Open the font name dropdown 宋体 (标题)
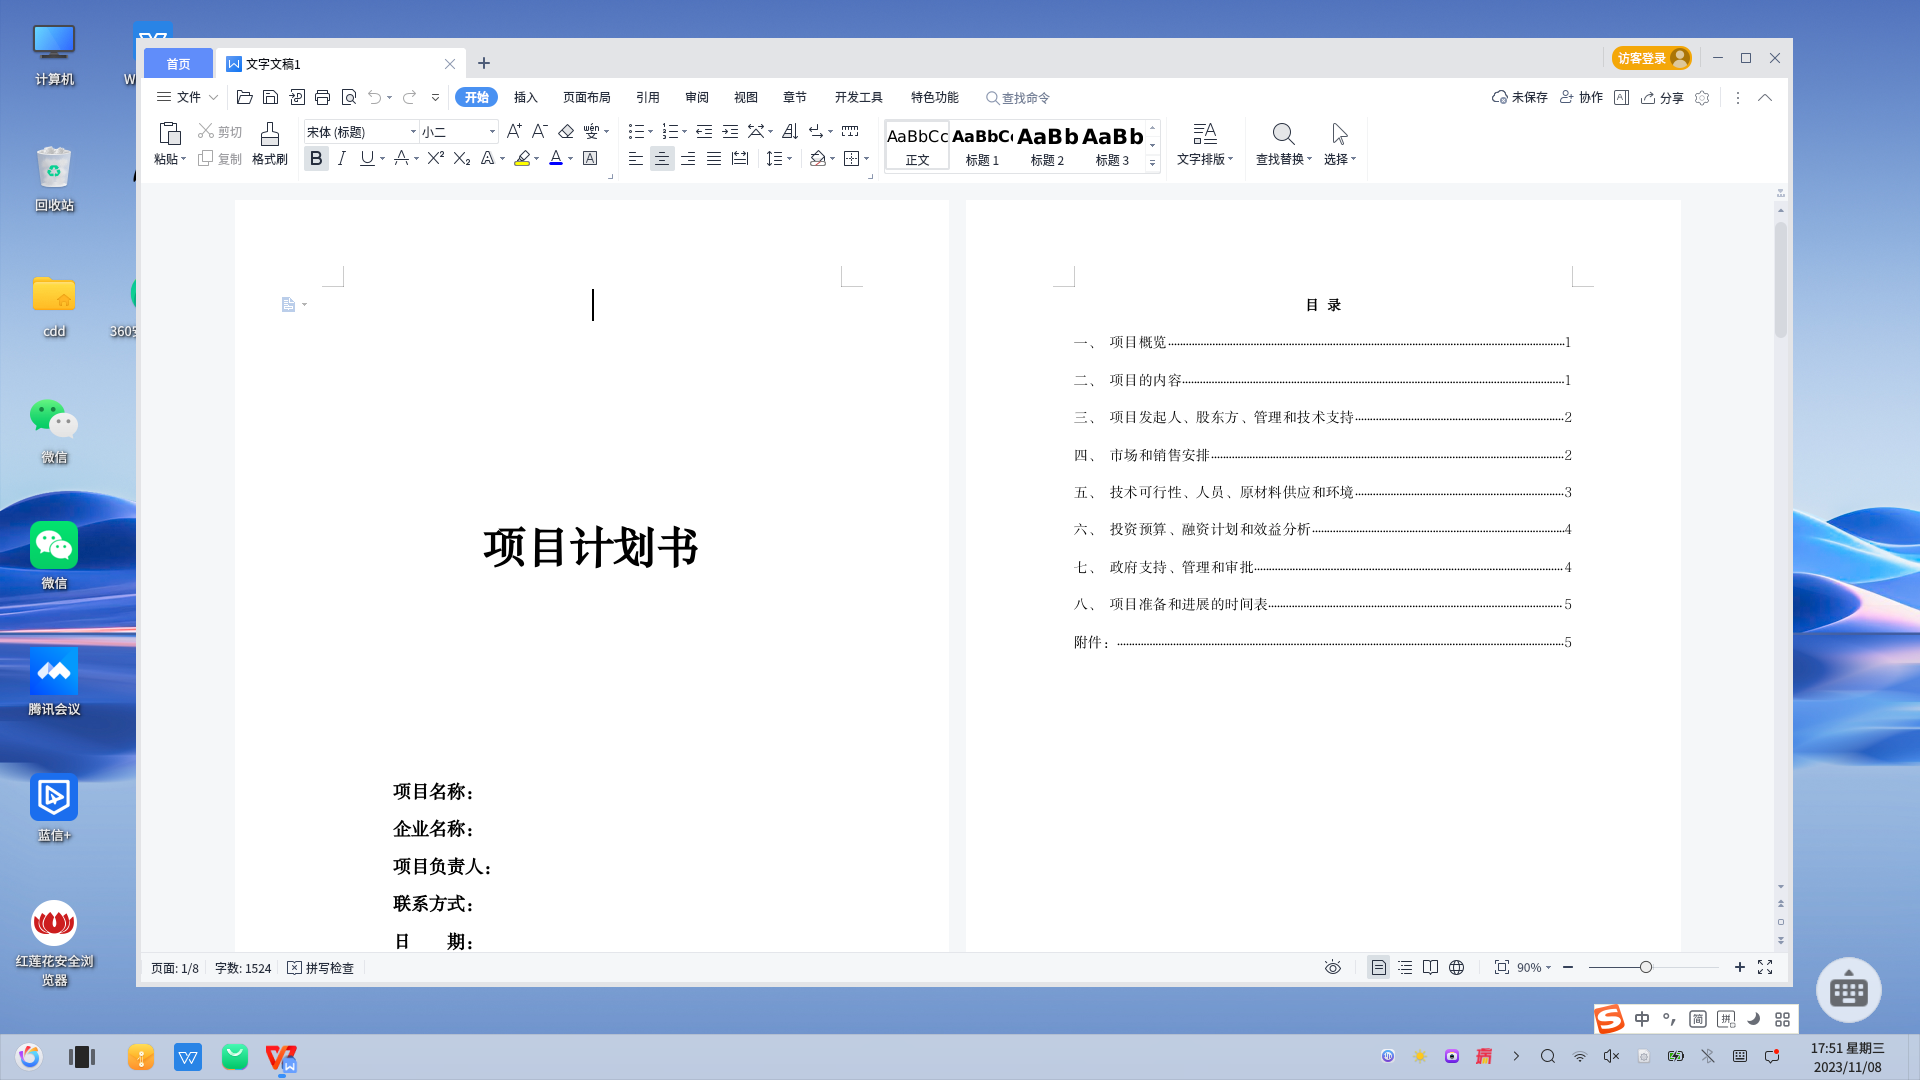This screenshot has height=1080, width=1920. click(x=413, y=132)
